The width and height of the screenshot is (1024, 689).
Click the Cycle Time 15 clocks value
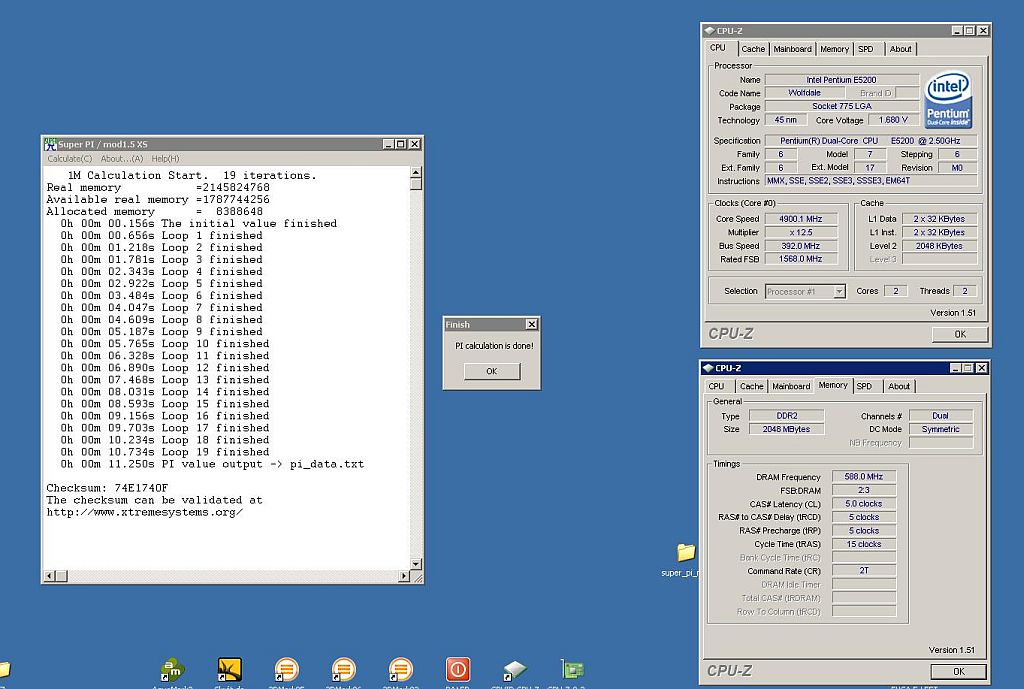pyautogui.click(x=863, y=544)
